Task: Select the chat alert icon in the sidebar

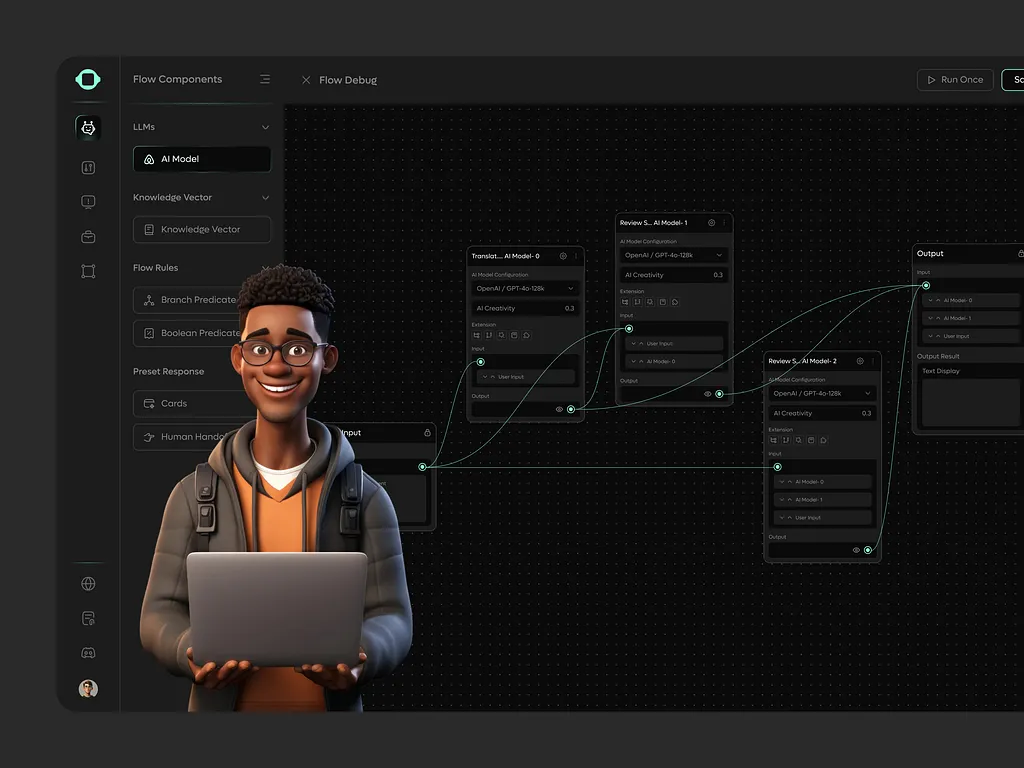Action: coord(88,202)
